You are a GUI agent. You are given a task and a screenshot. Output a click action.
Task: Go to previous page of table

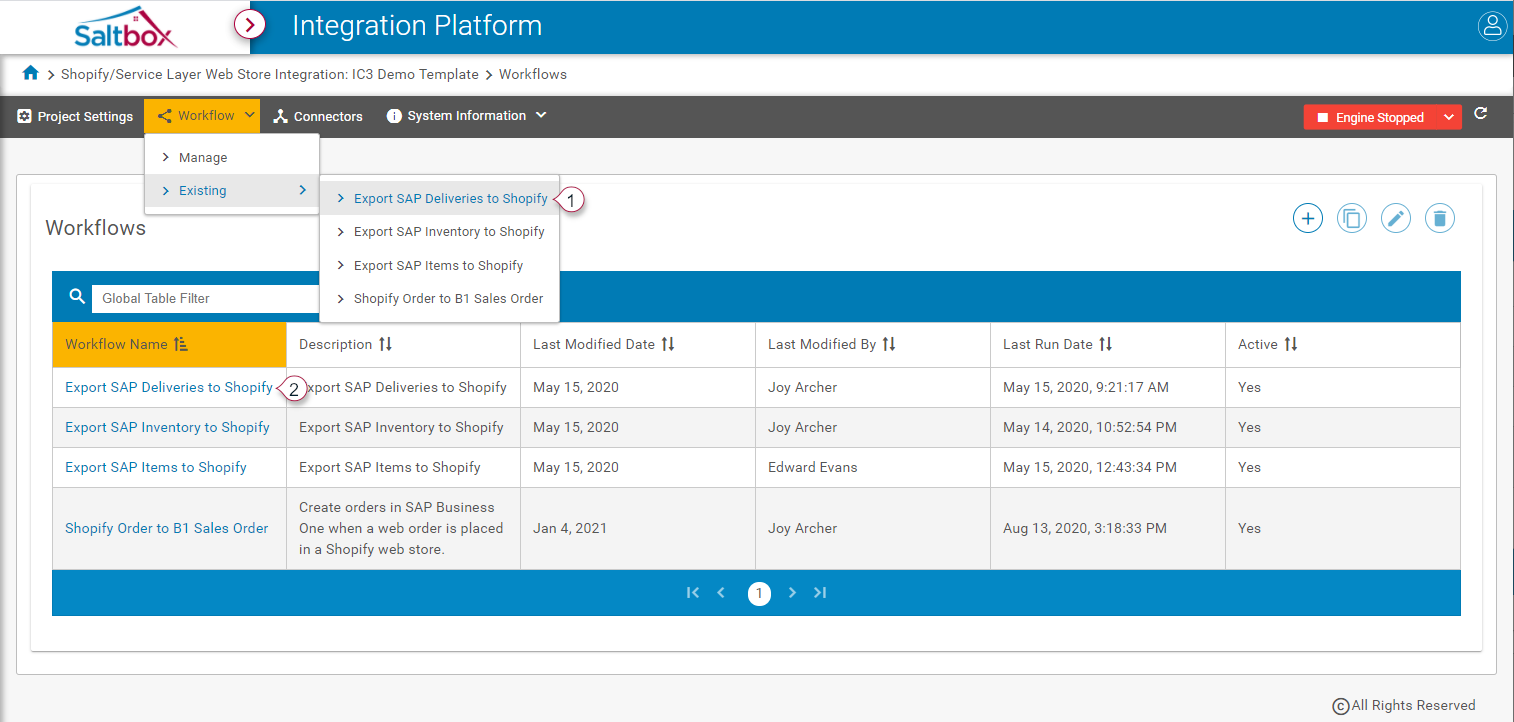pos(721,593)
